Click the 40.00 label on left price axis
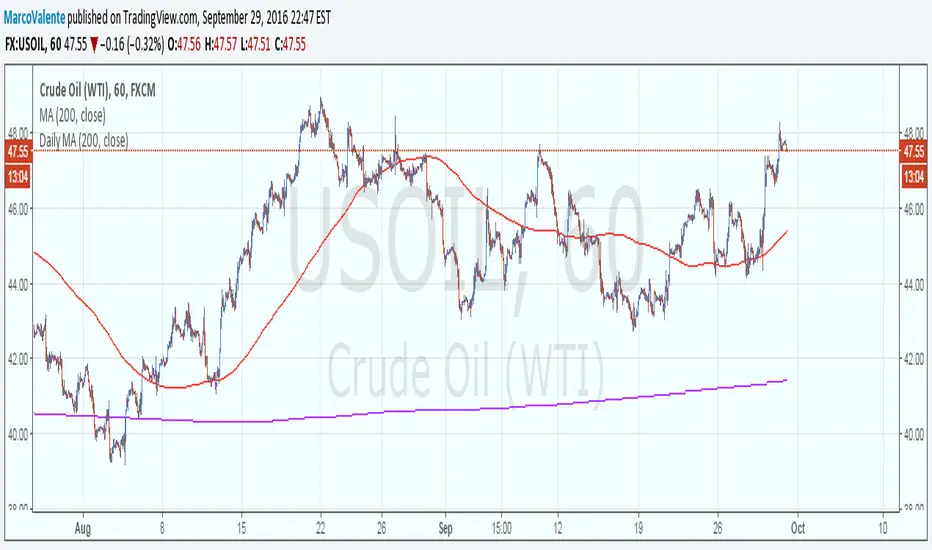 pos(18,435)
